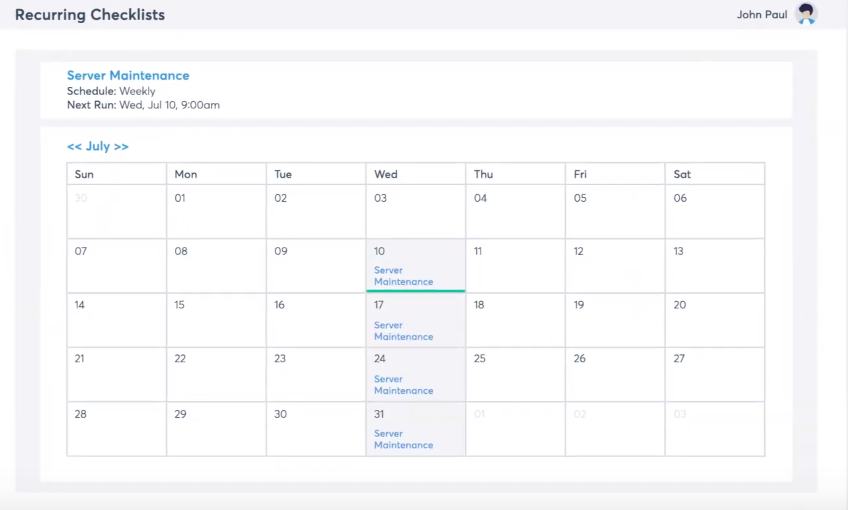Select calendar day 08

[216, 266]
